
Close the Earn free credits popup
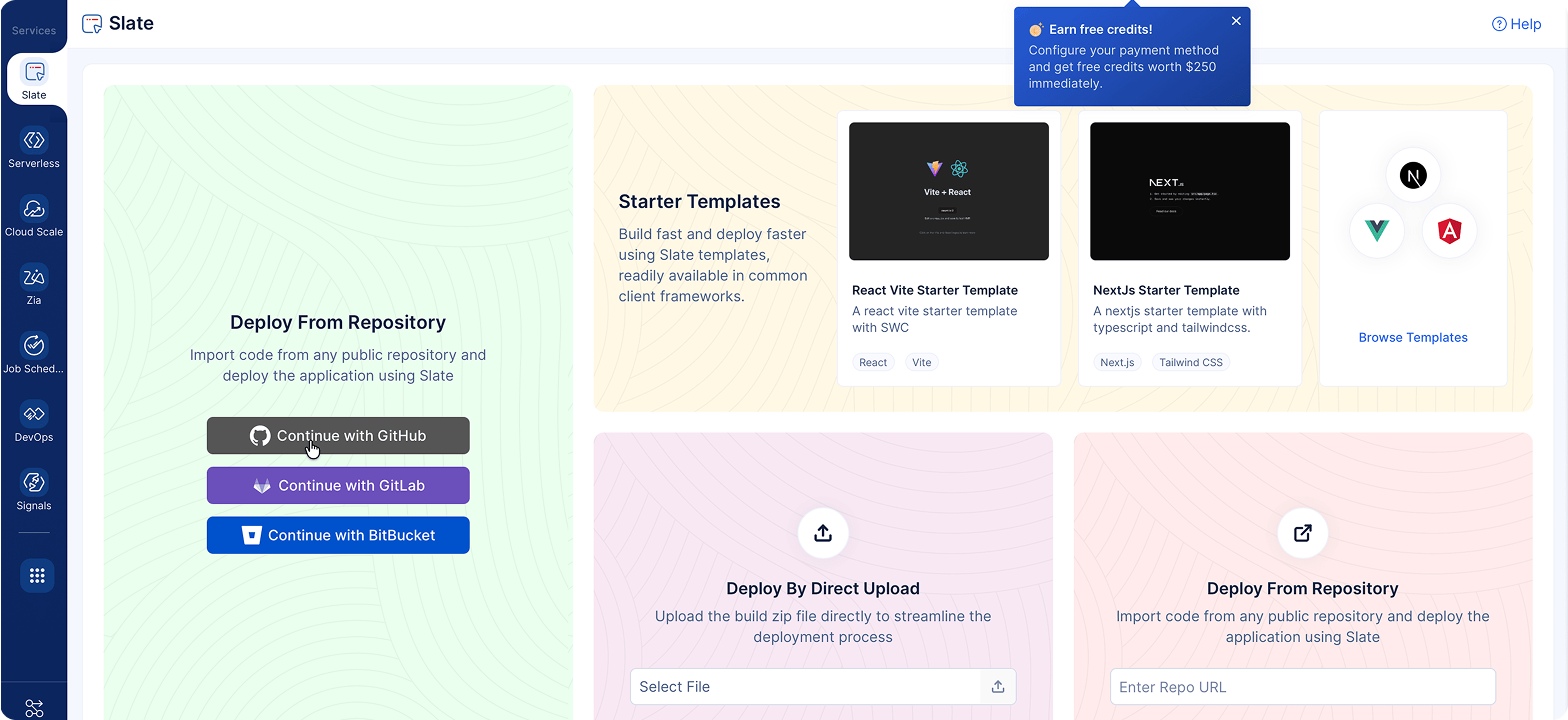click(1236, 21)
